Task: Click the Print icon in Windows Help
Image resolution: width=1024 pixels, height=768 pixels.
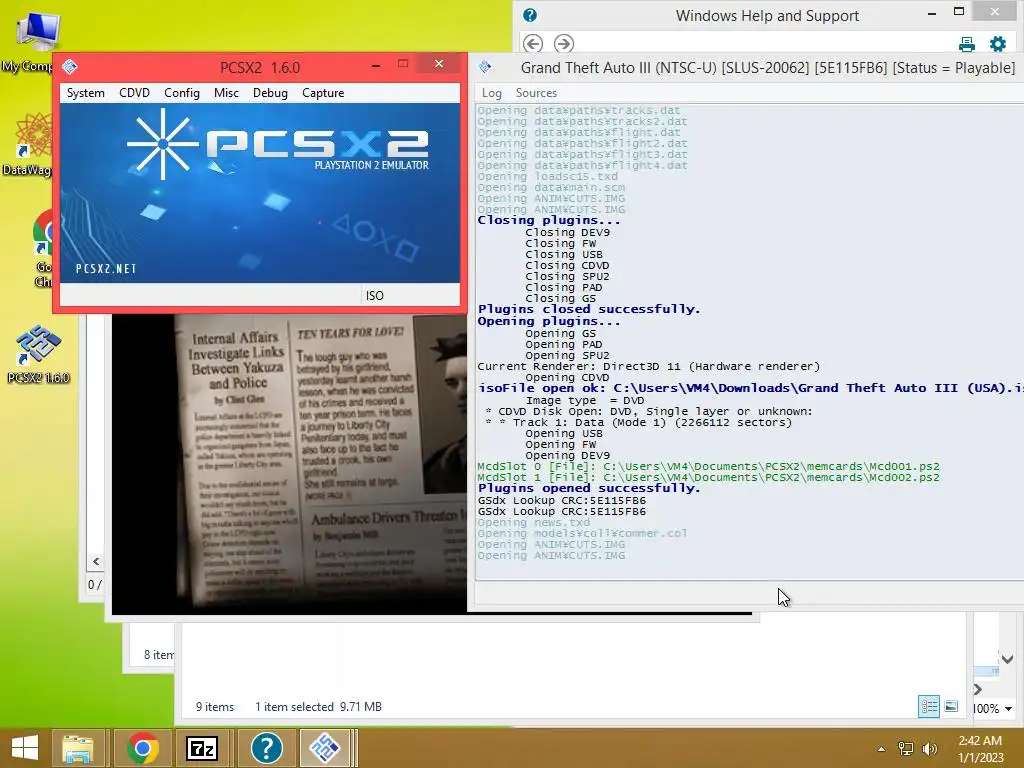Action: [x=967, y=44]
